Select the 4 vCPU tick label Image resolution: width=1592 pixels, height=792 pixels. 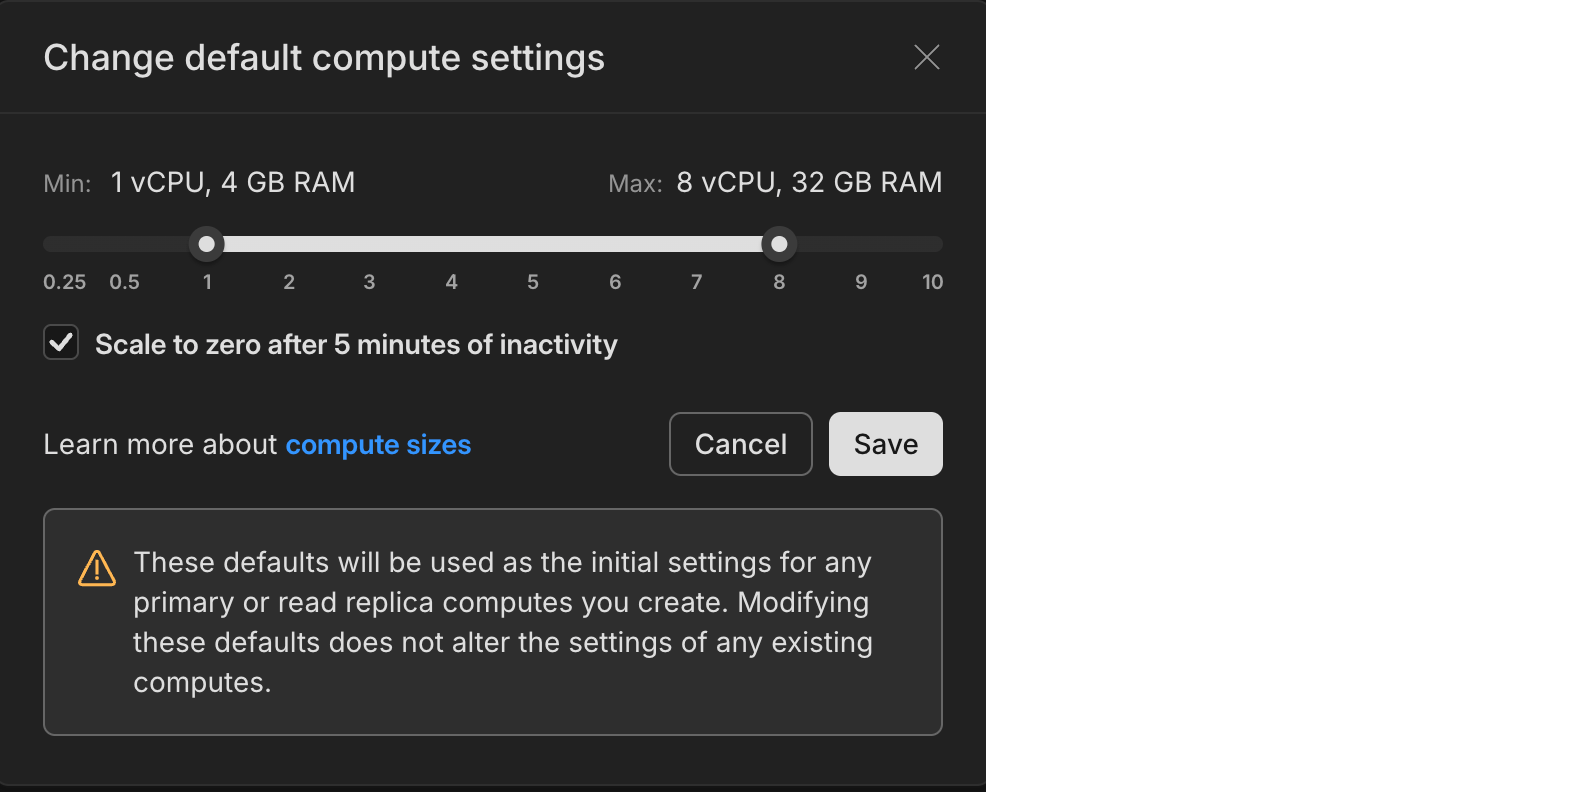[451, 282]
